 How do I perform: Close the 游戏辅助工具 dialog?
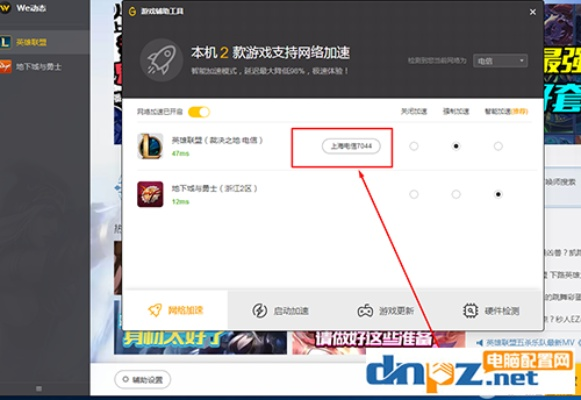(533, 12)
